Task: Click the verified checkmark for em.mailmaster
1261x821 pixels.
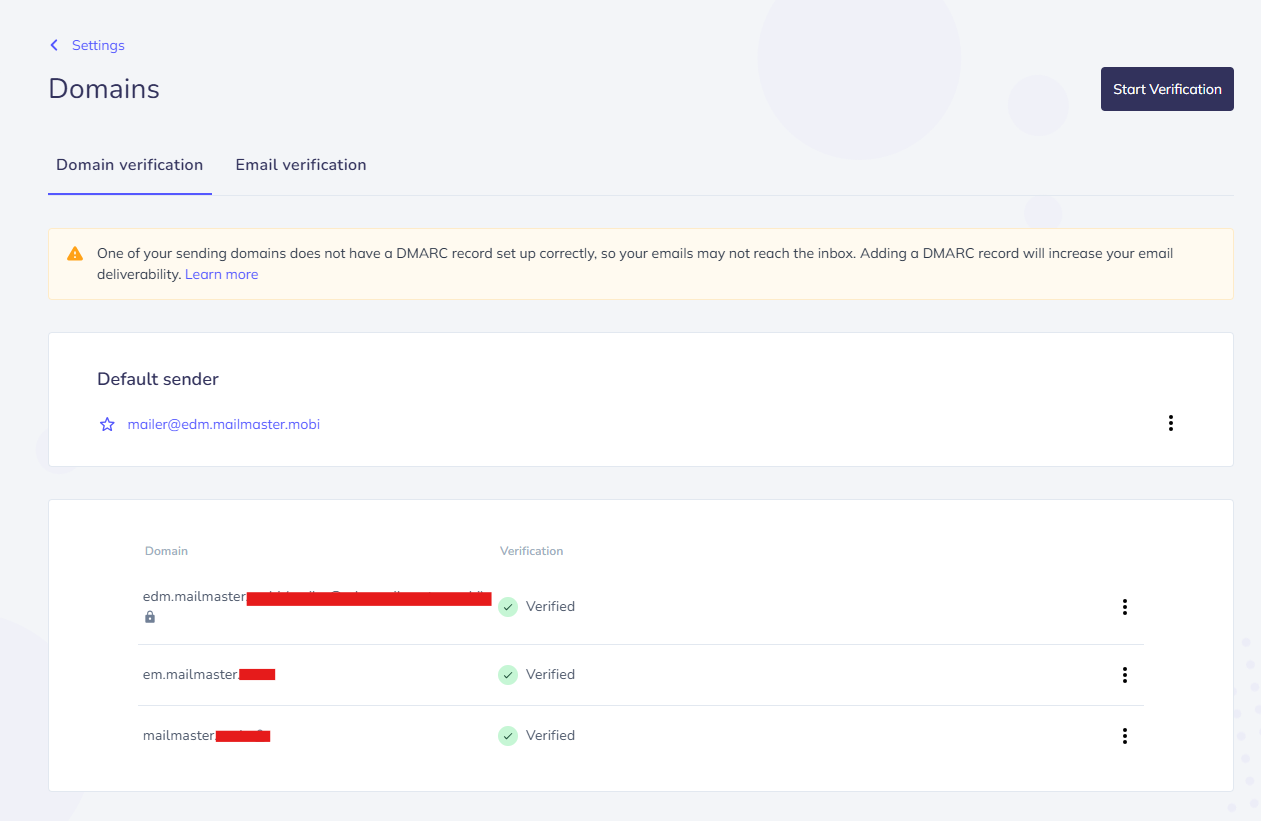Action: point(508,675)
